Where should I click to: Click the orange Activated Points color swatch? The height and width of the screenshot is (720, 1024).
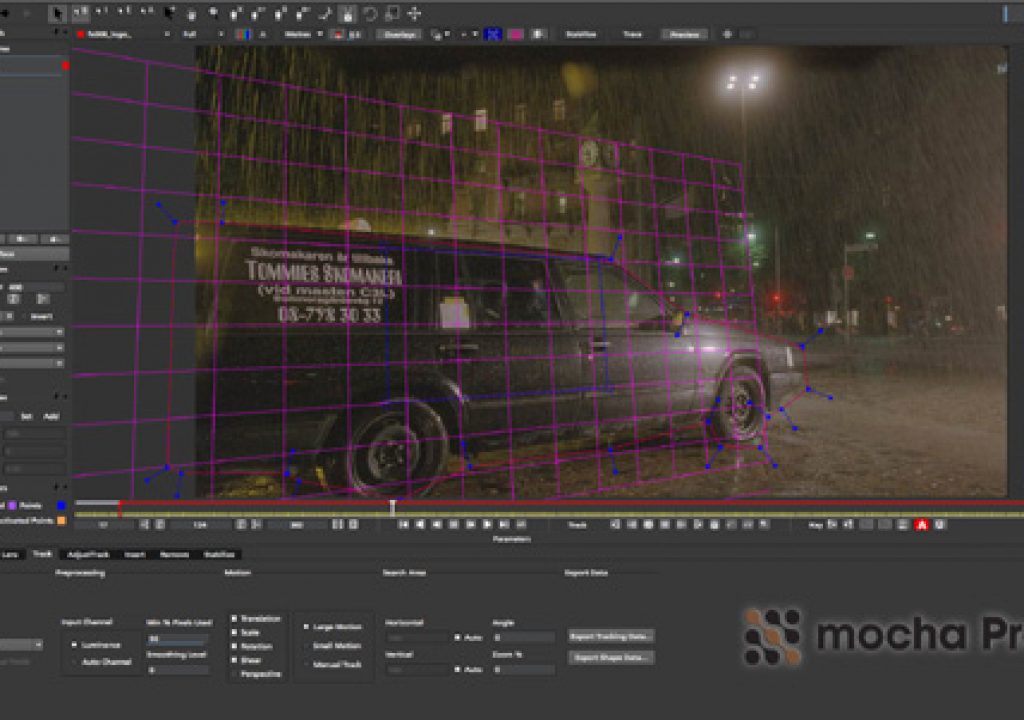coord(61,521)
